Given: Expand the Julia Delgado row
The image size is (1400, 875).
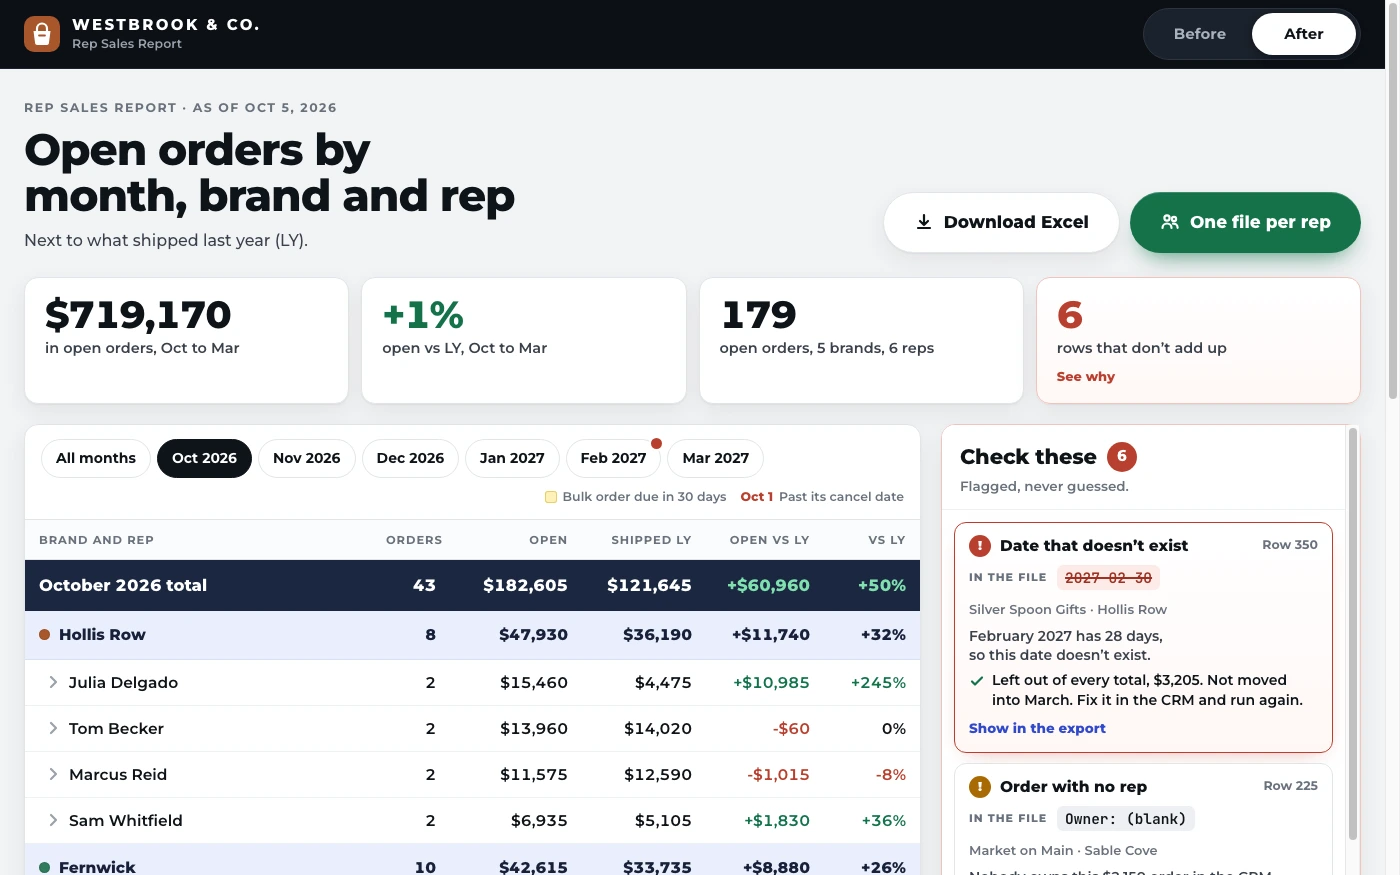Looking at the screenshot, I should [53, 683].
